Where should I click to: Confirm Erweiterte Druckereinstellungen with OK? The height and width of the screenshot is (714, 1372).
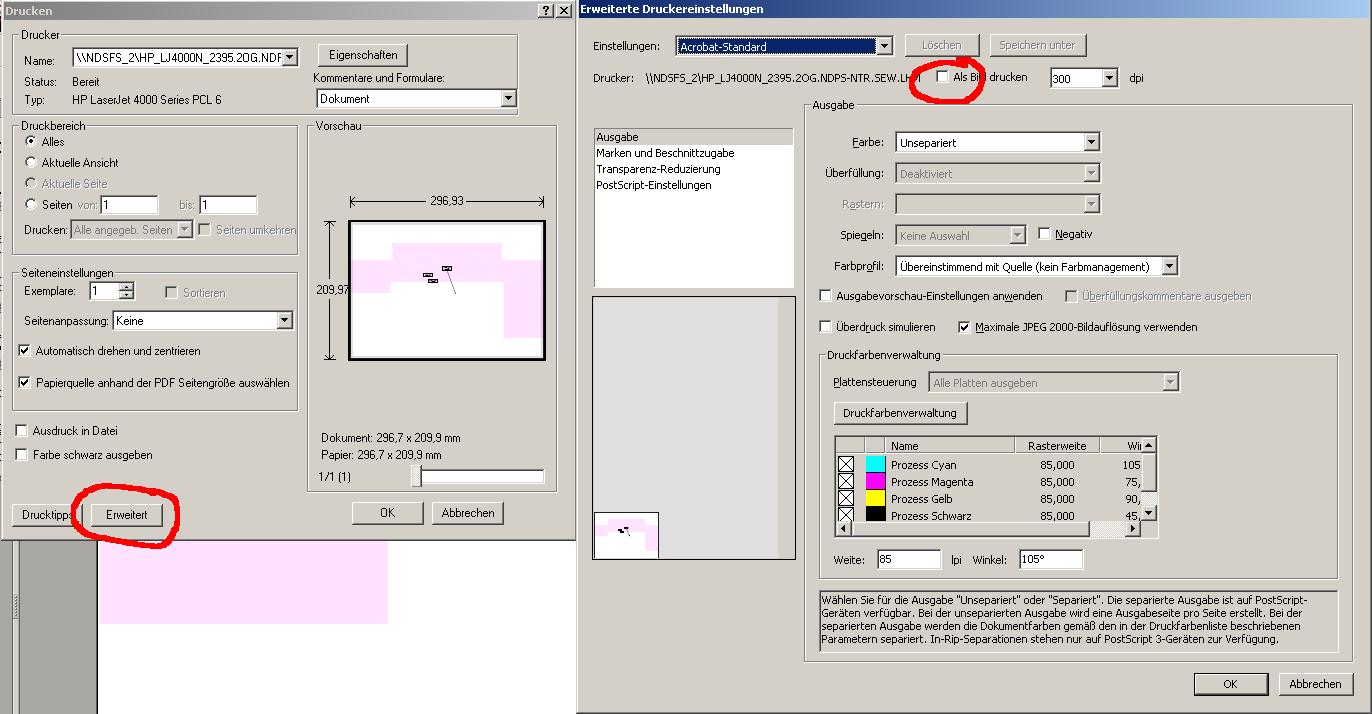pyautogui.click(x=1230, y=684)
